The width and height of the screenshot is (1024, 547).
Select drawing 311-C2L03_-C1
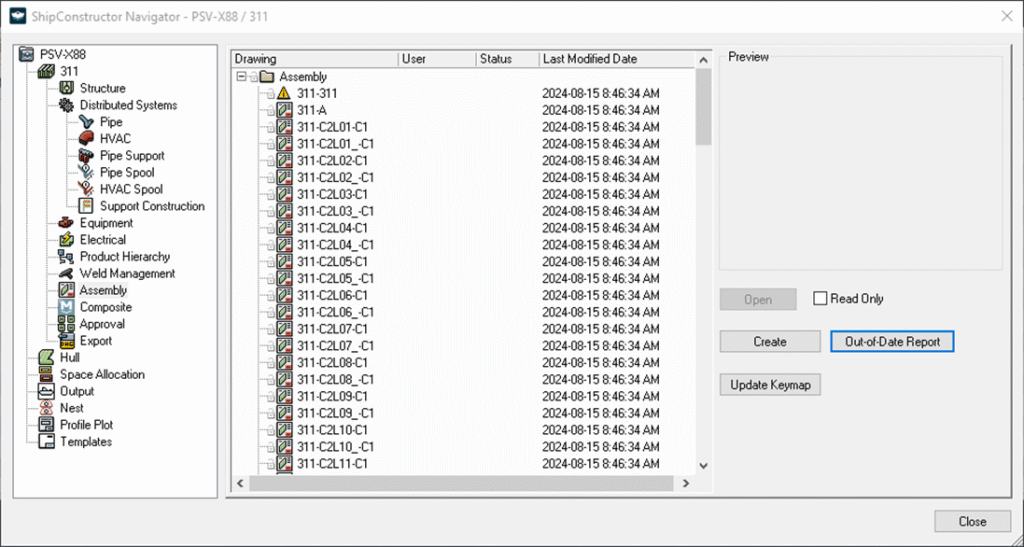(336, 211)
